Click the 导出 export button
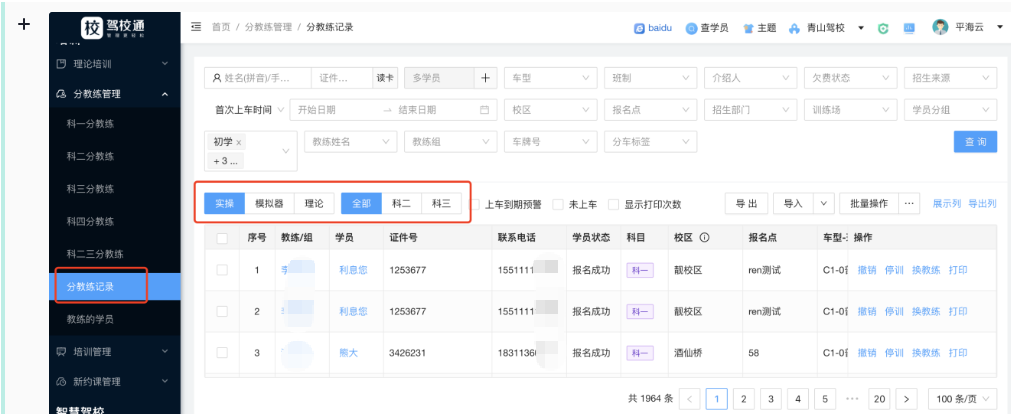1011x414 pixels. click(x=746, y=203)
